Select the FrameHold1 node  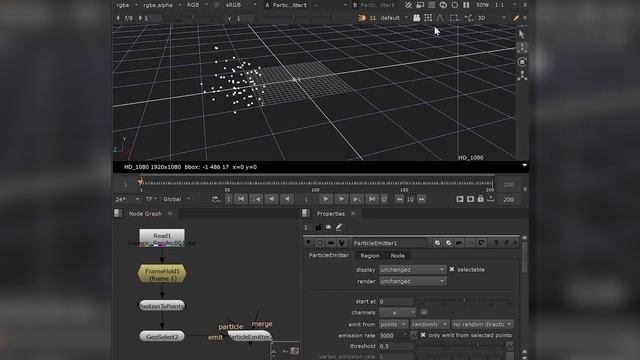tap(162, 274)
